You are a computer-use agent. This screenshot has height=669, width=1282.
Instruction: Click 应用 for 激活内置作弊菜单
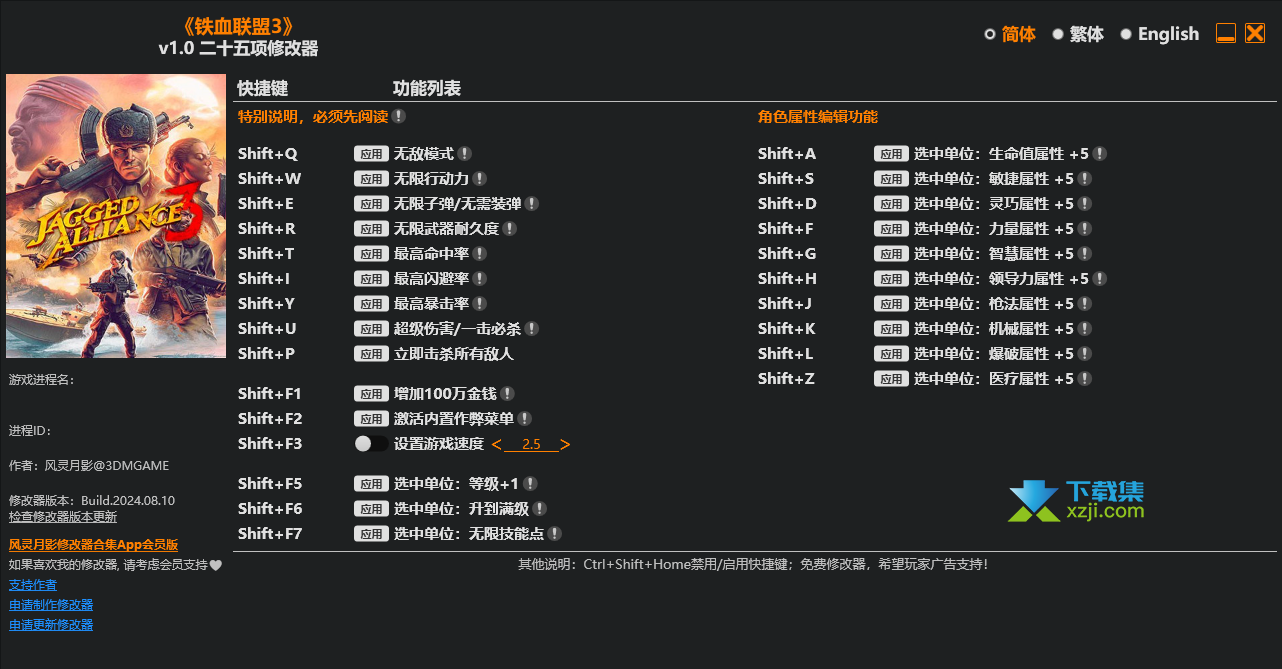372,419
